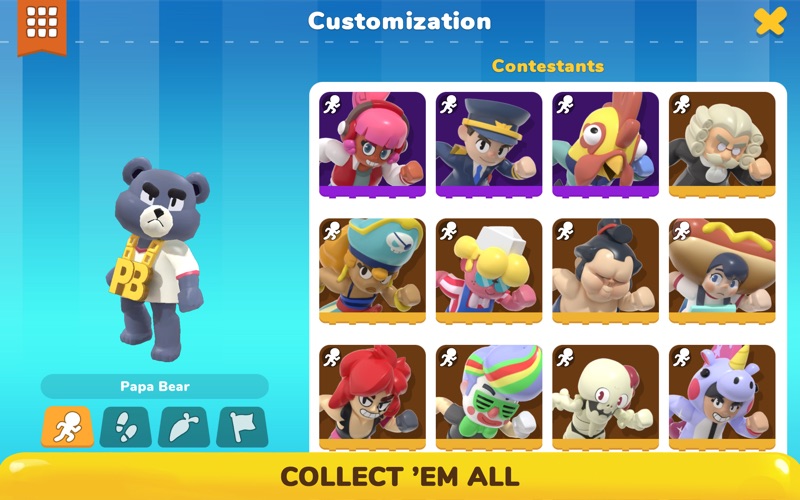Viewport: 800px width, 500px height.
Task: Select the pink candy chef contestant
Action: [489, 271]
